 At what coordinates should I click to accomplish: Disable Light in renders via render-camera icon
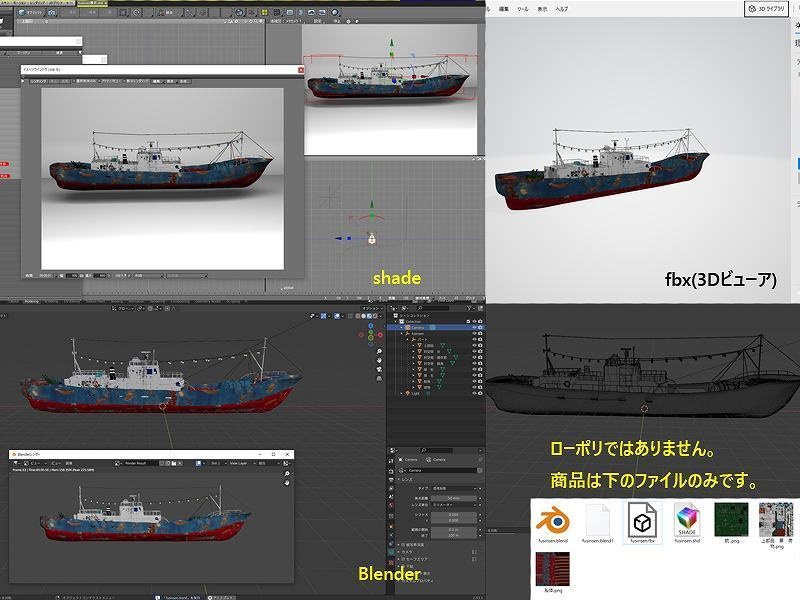(x=480, y=393)
